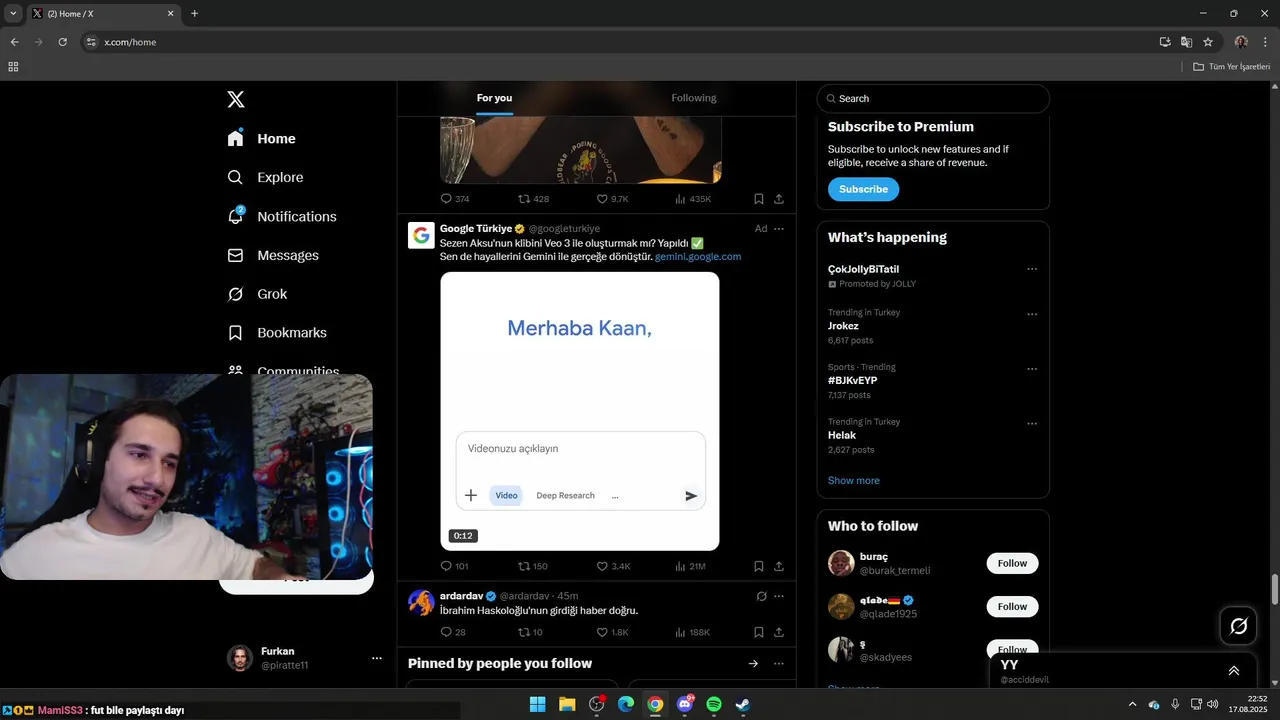Open account menu next to Furkan

[x=377, y=658]
